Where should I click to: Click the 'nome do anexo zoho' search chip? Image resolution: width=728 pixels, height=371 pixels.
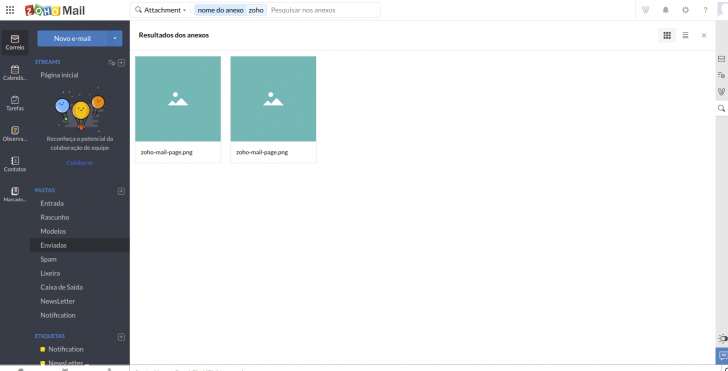click(231, 10)
